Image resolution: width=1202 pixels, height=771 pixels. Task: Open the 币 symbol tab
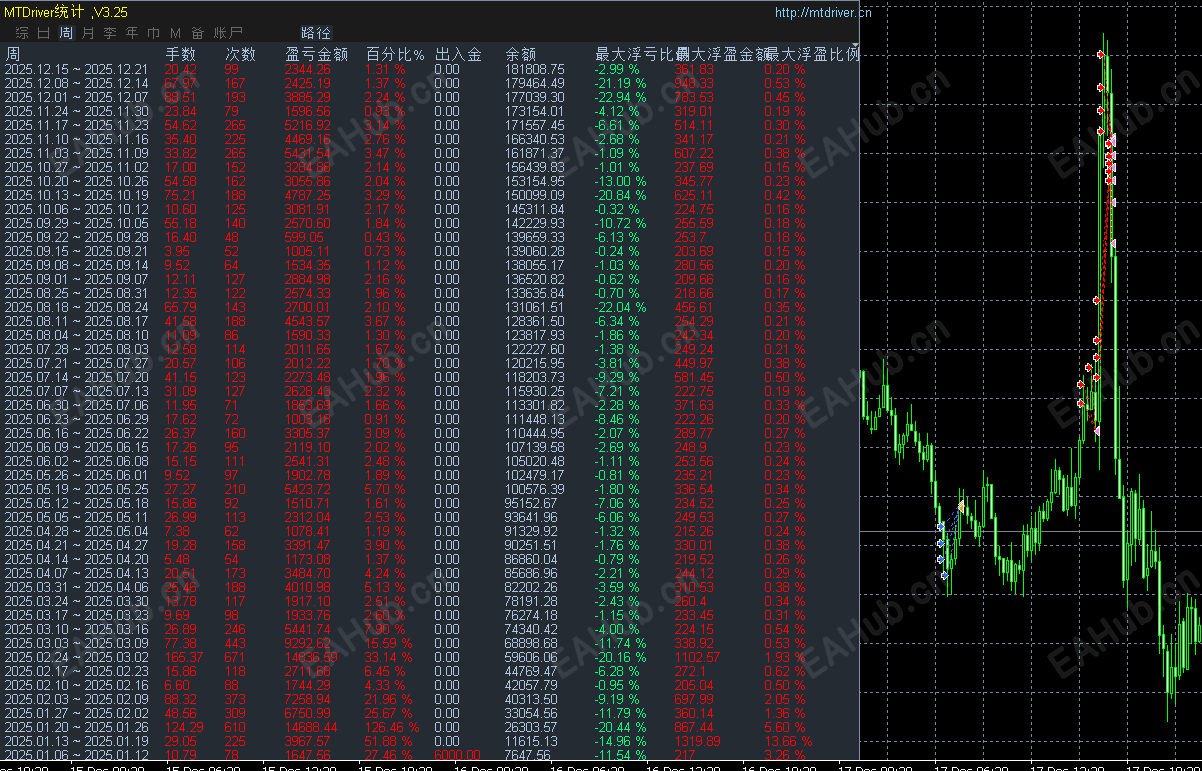(154, 33)
